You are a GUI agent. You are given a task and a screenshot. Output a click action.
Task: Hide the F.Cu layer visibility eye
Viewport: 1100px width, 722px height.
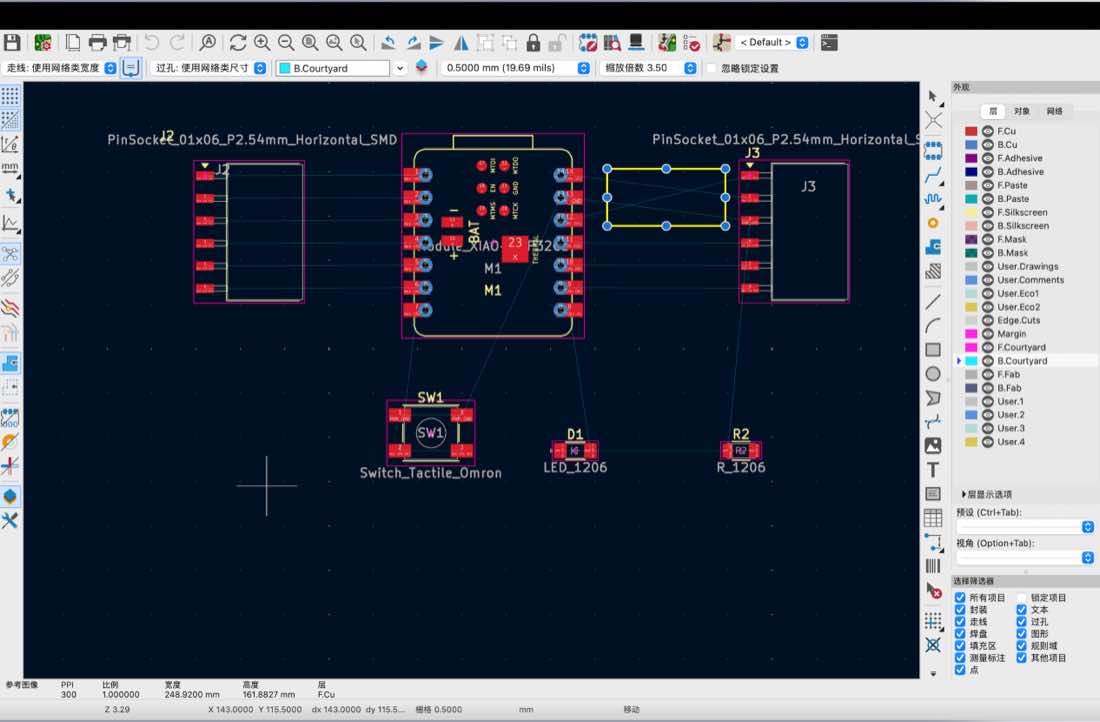pyautogui.click(x=988, y=131)
